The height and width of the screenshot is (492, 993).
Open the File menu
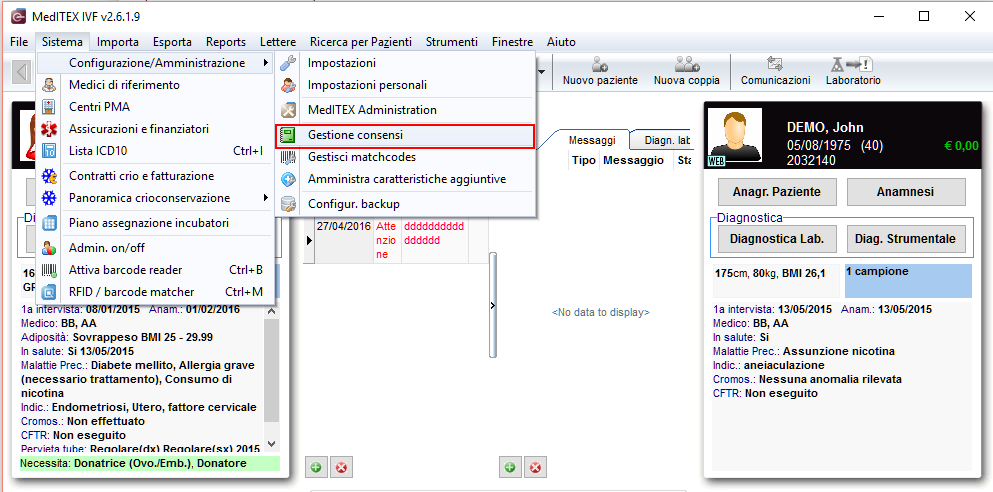[19, 42]
